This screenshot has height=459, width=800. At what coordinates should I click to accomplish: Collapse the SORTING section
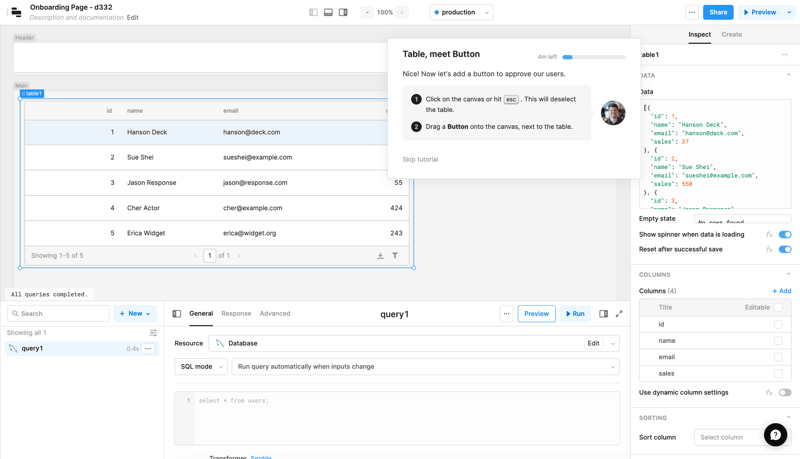tap(788, 418)
